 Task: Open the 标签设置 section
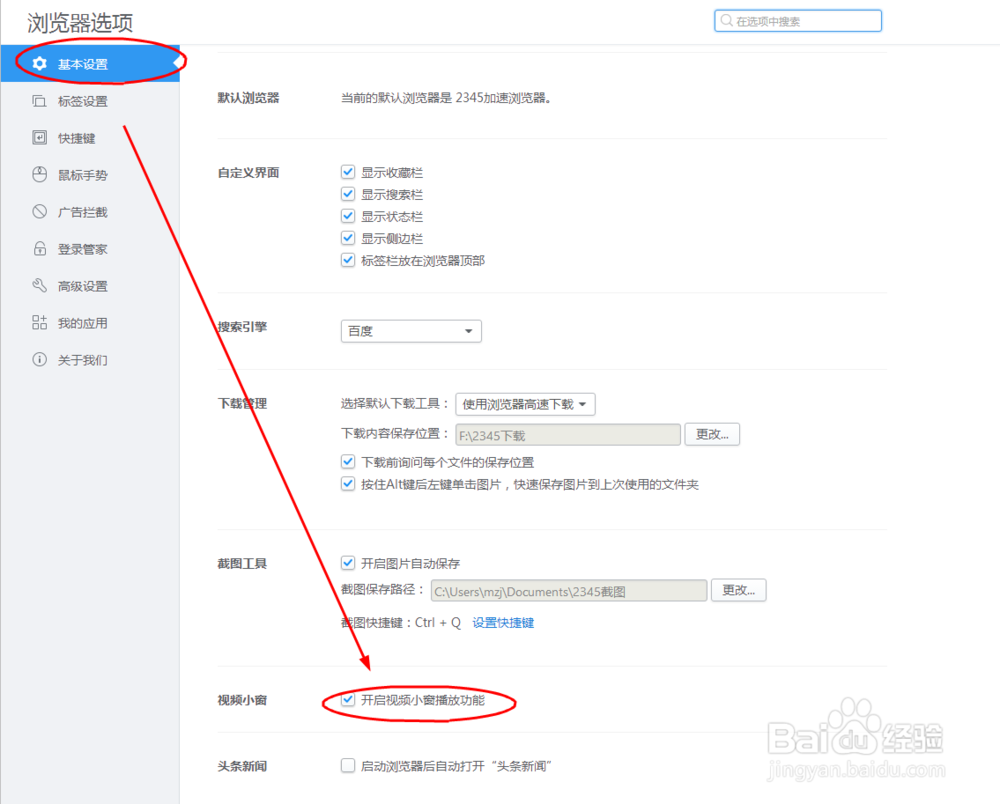click(x=90, y=101)
